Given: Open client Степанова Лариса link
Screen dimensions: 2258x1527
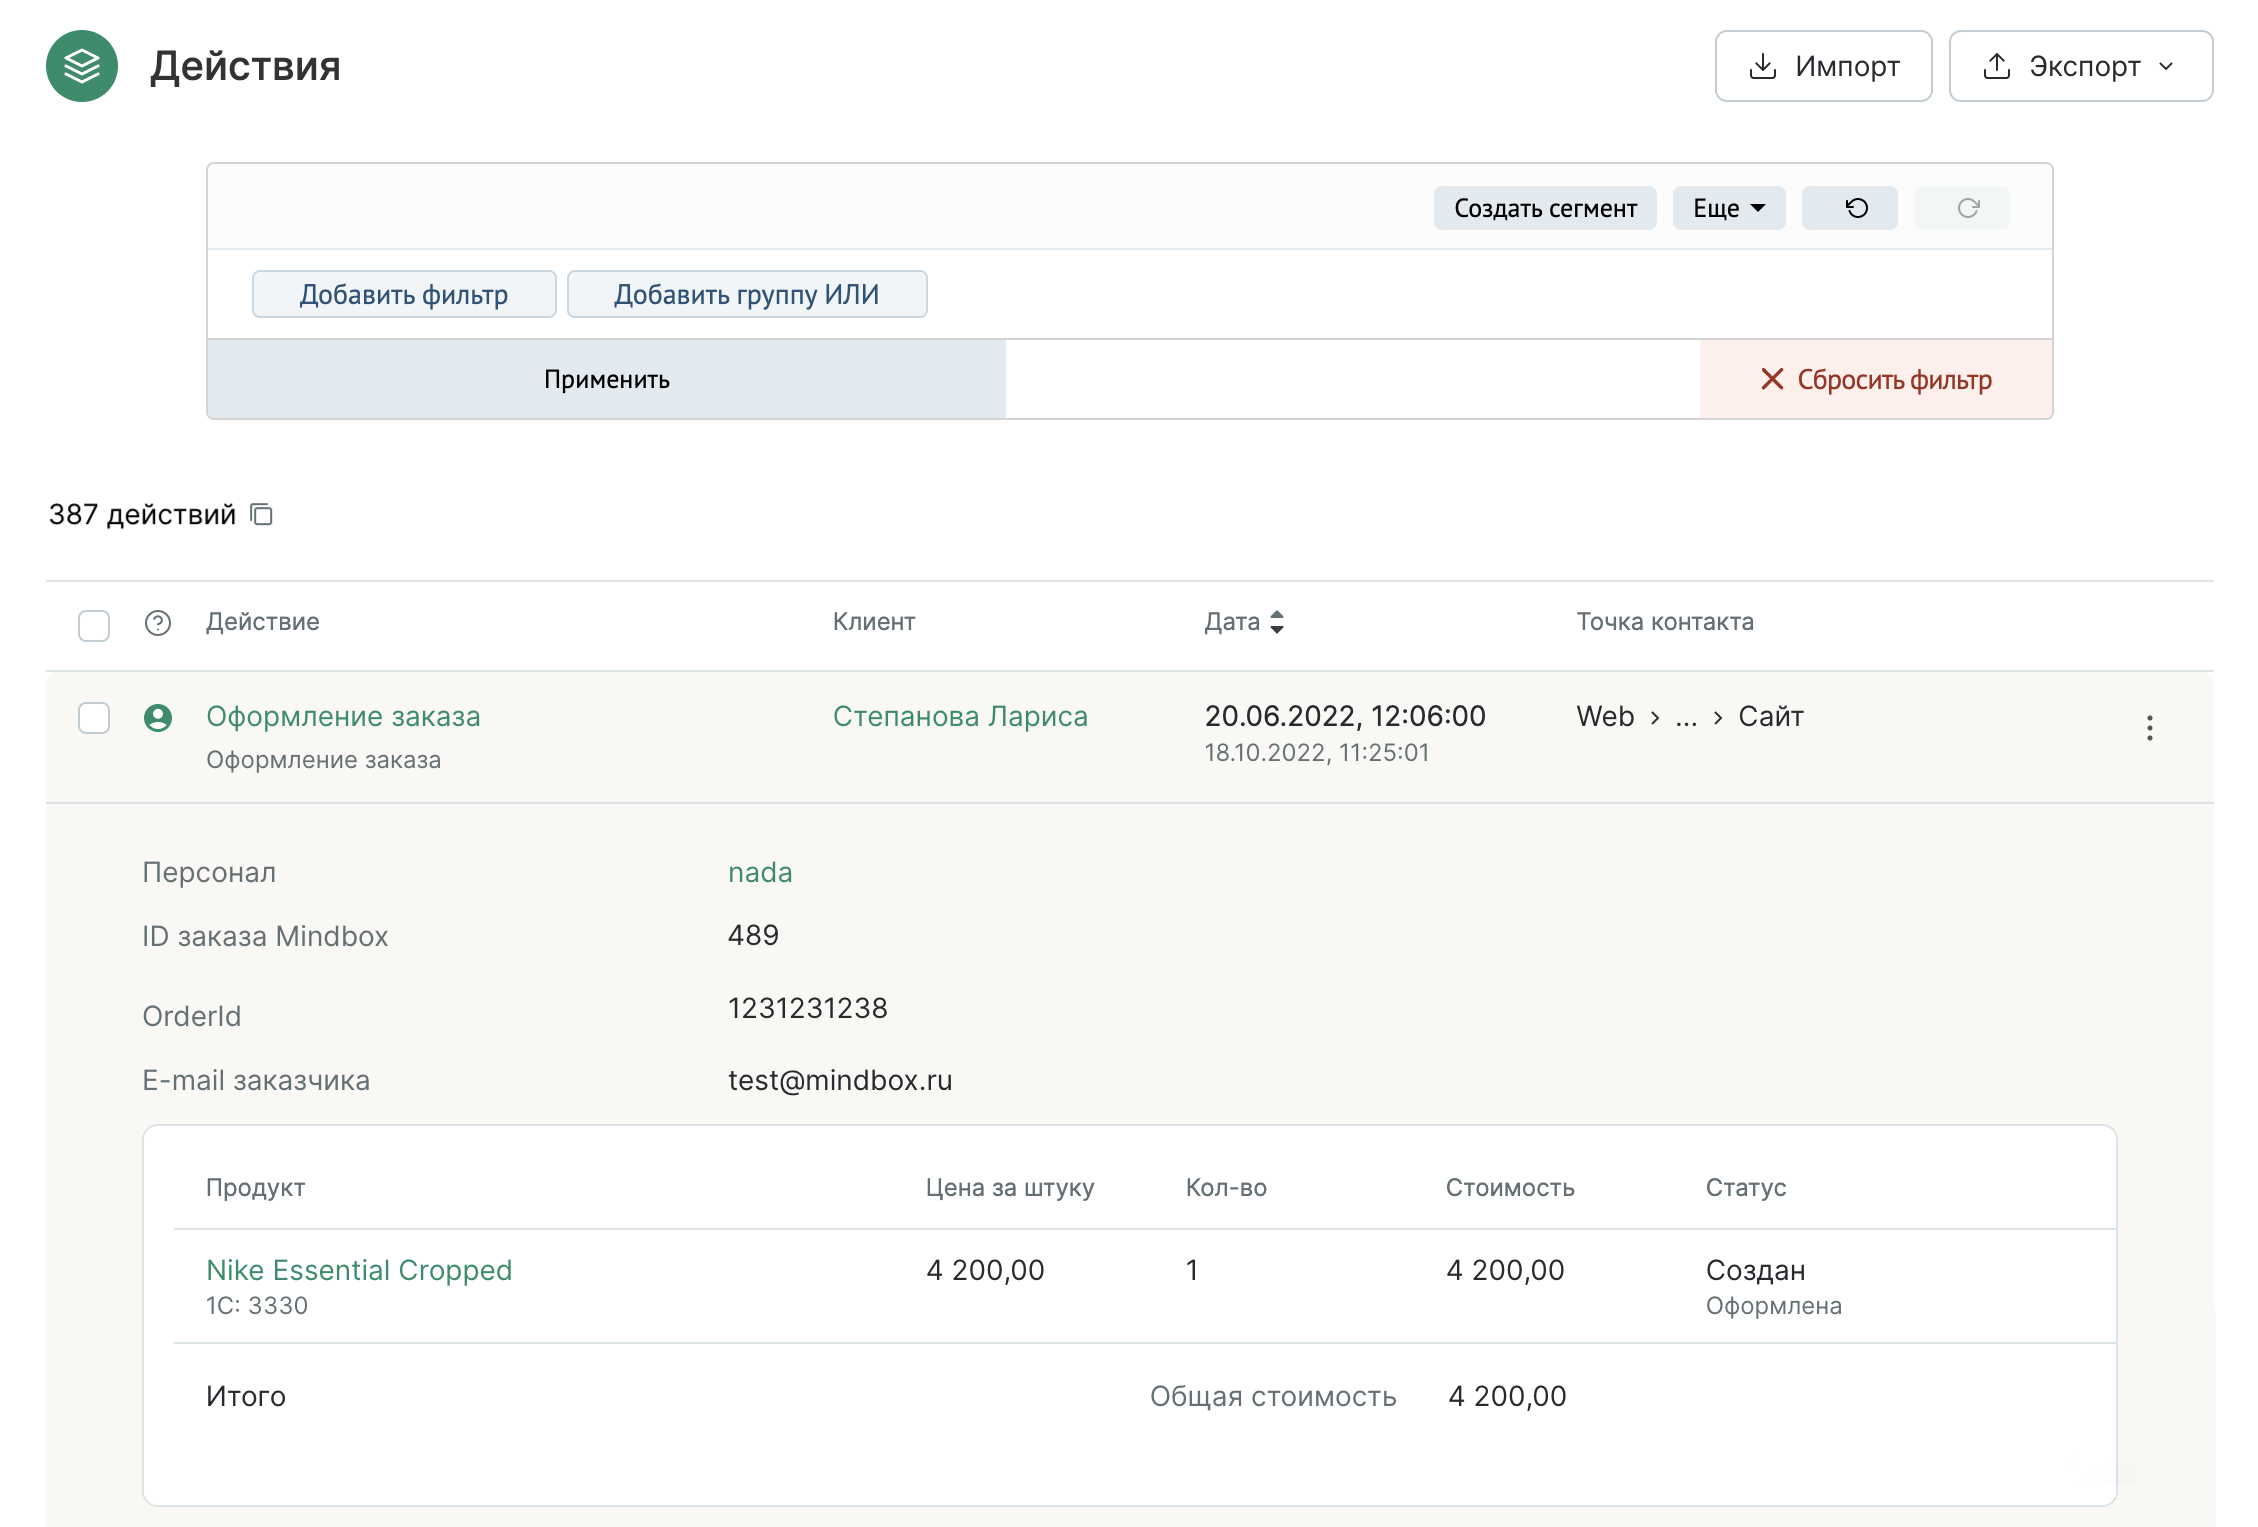Looking at the screenshot, I should [x=960, y=716].
